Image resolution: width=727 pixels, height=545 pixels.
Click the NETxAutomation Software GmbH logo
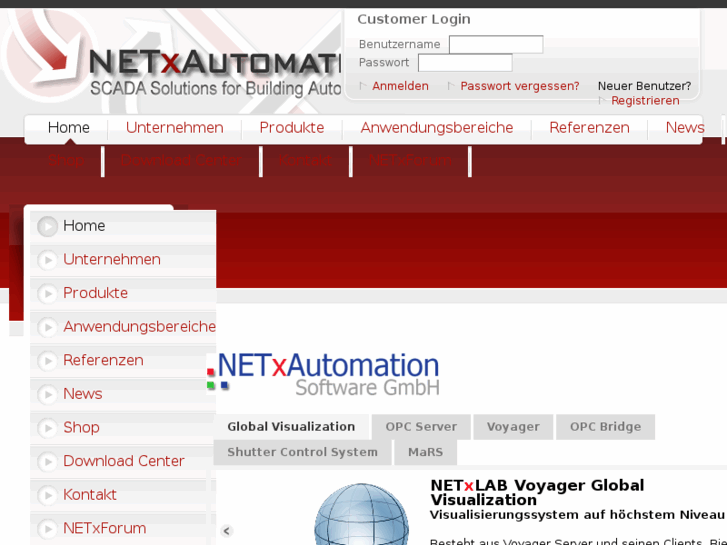pyautogui.click(x=323, y=374)
